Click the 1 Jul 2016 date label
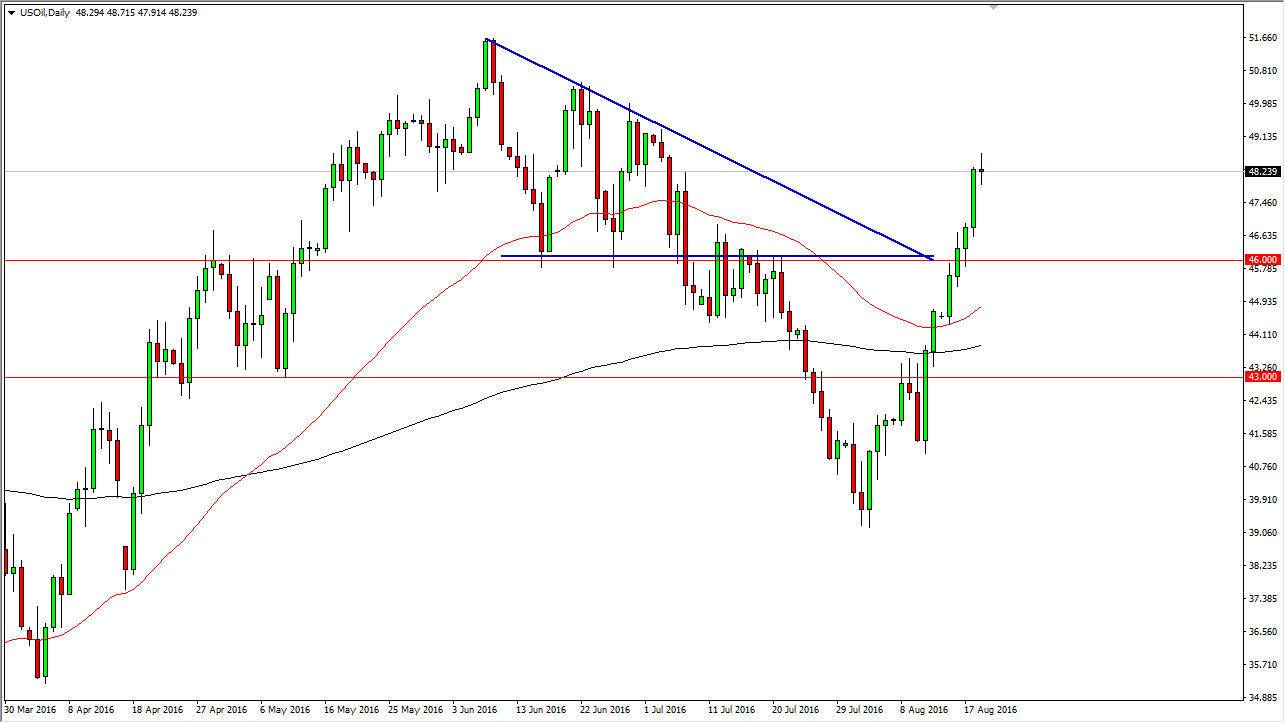 pos(666,711)
